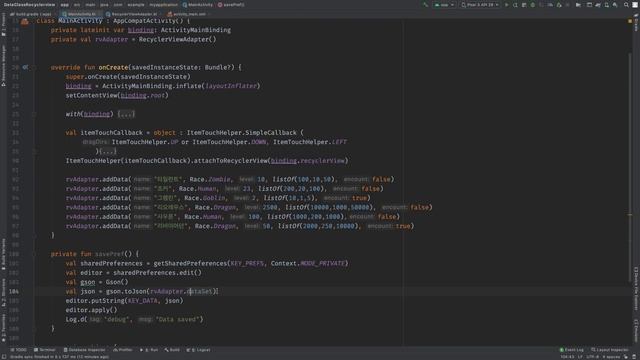This screenshot has width=640, height=360.
Task: Click the 4 spaces indent status entry
Action: tap(611, 357)
